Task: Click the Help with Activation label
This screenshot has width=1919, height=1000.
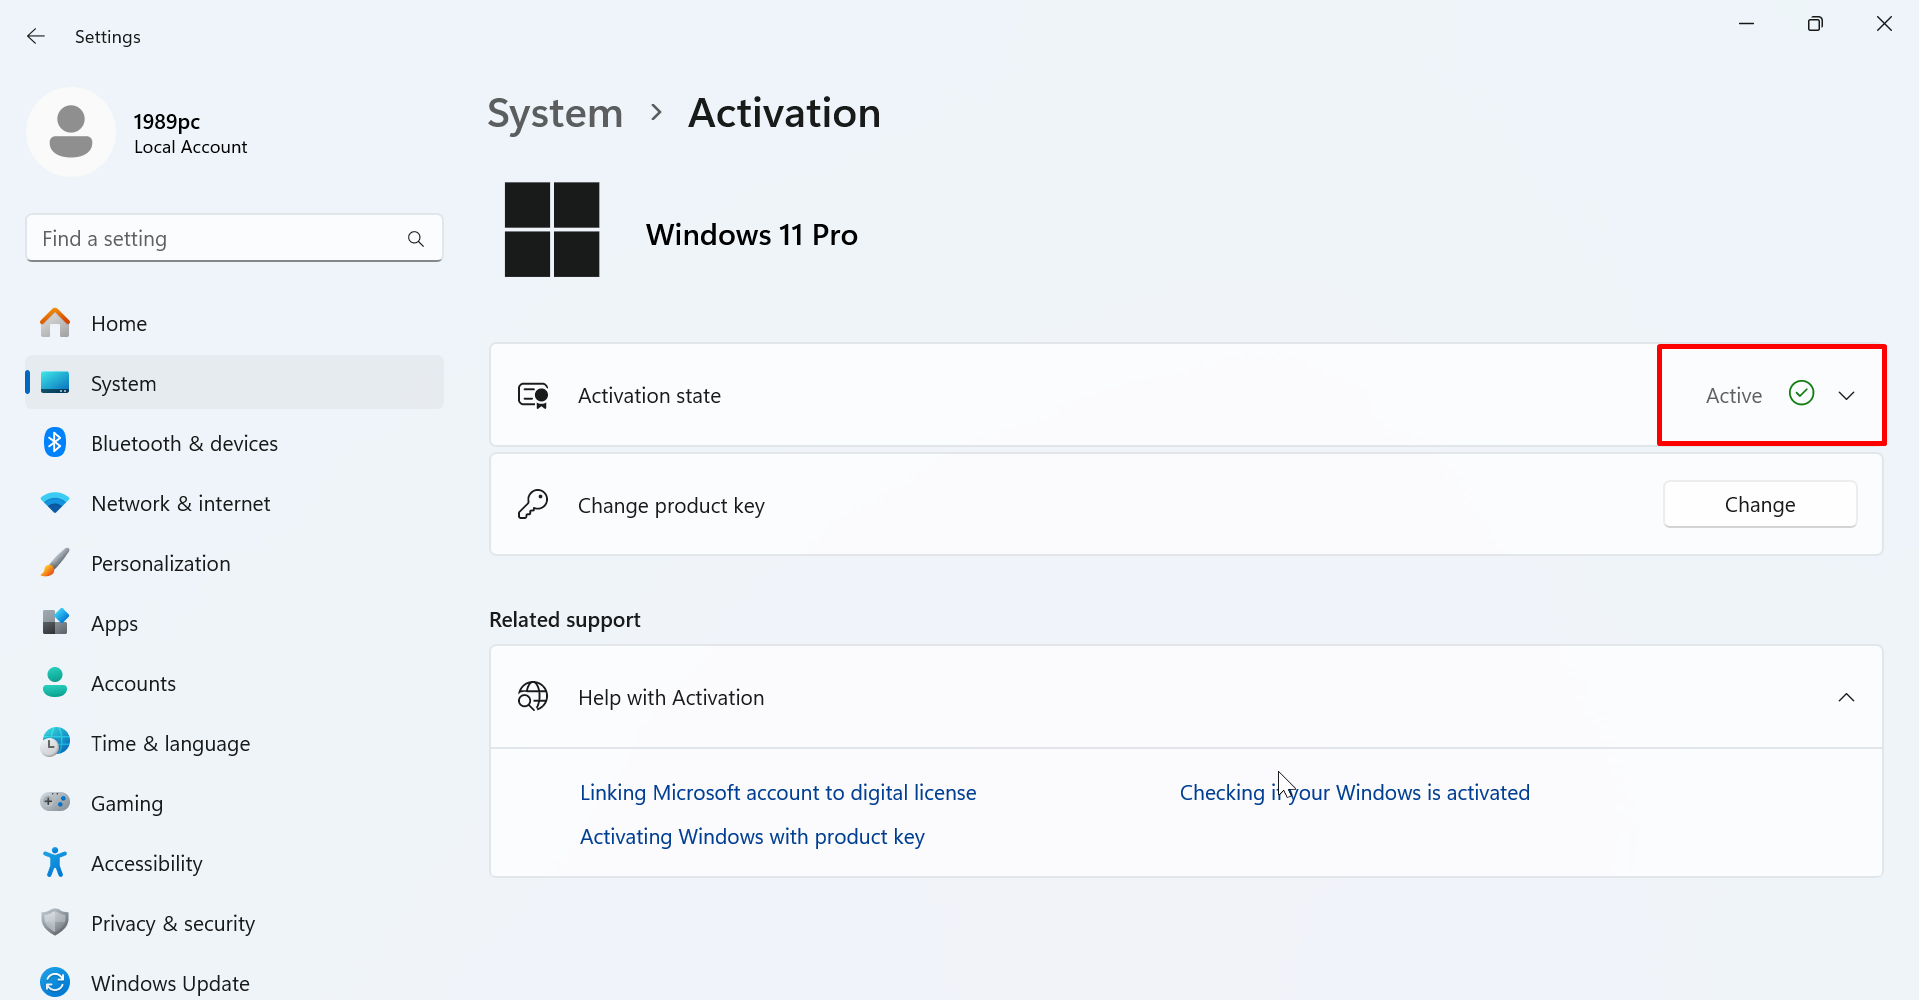Action: click(671, 697)
